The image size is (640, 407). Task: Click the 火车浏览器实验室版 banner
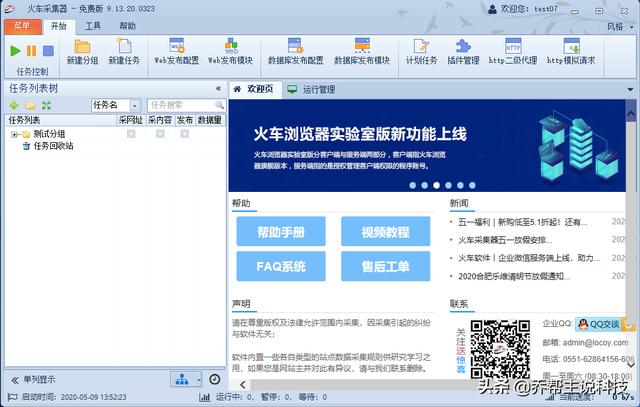pos(427,145)
